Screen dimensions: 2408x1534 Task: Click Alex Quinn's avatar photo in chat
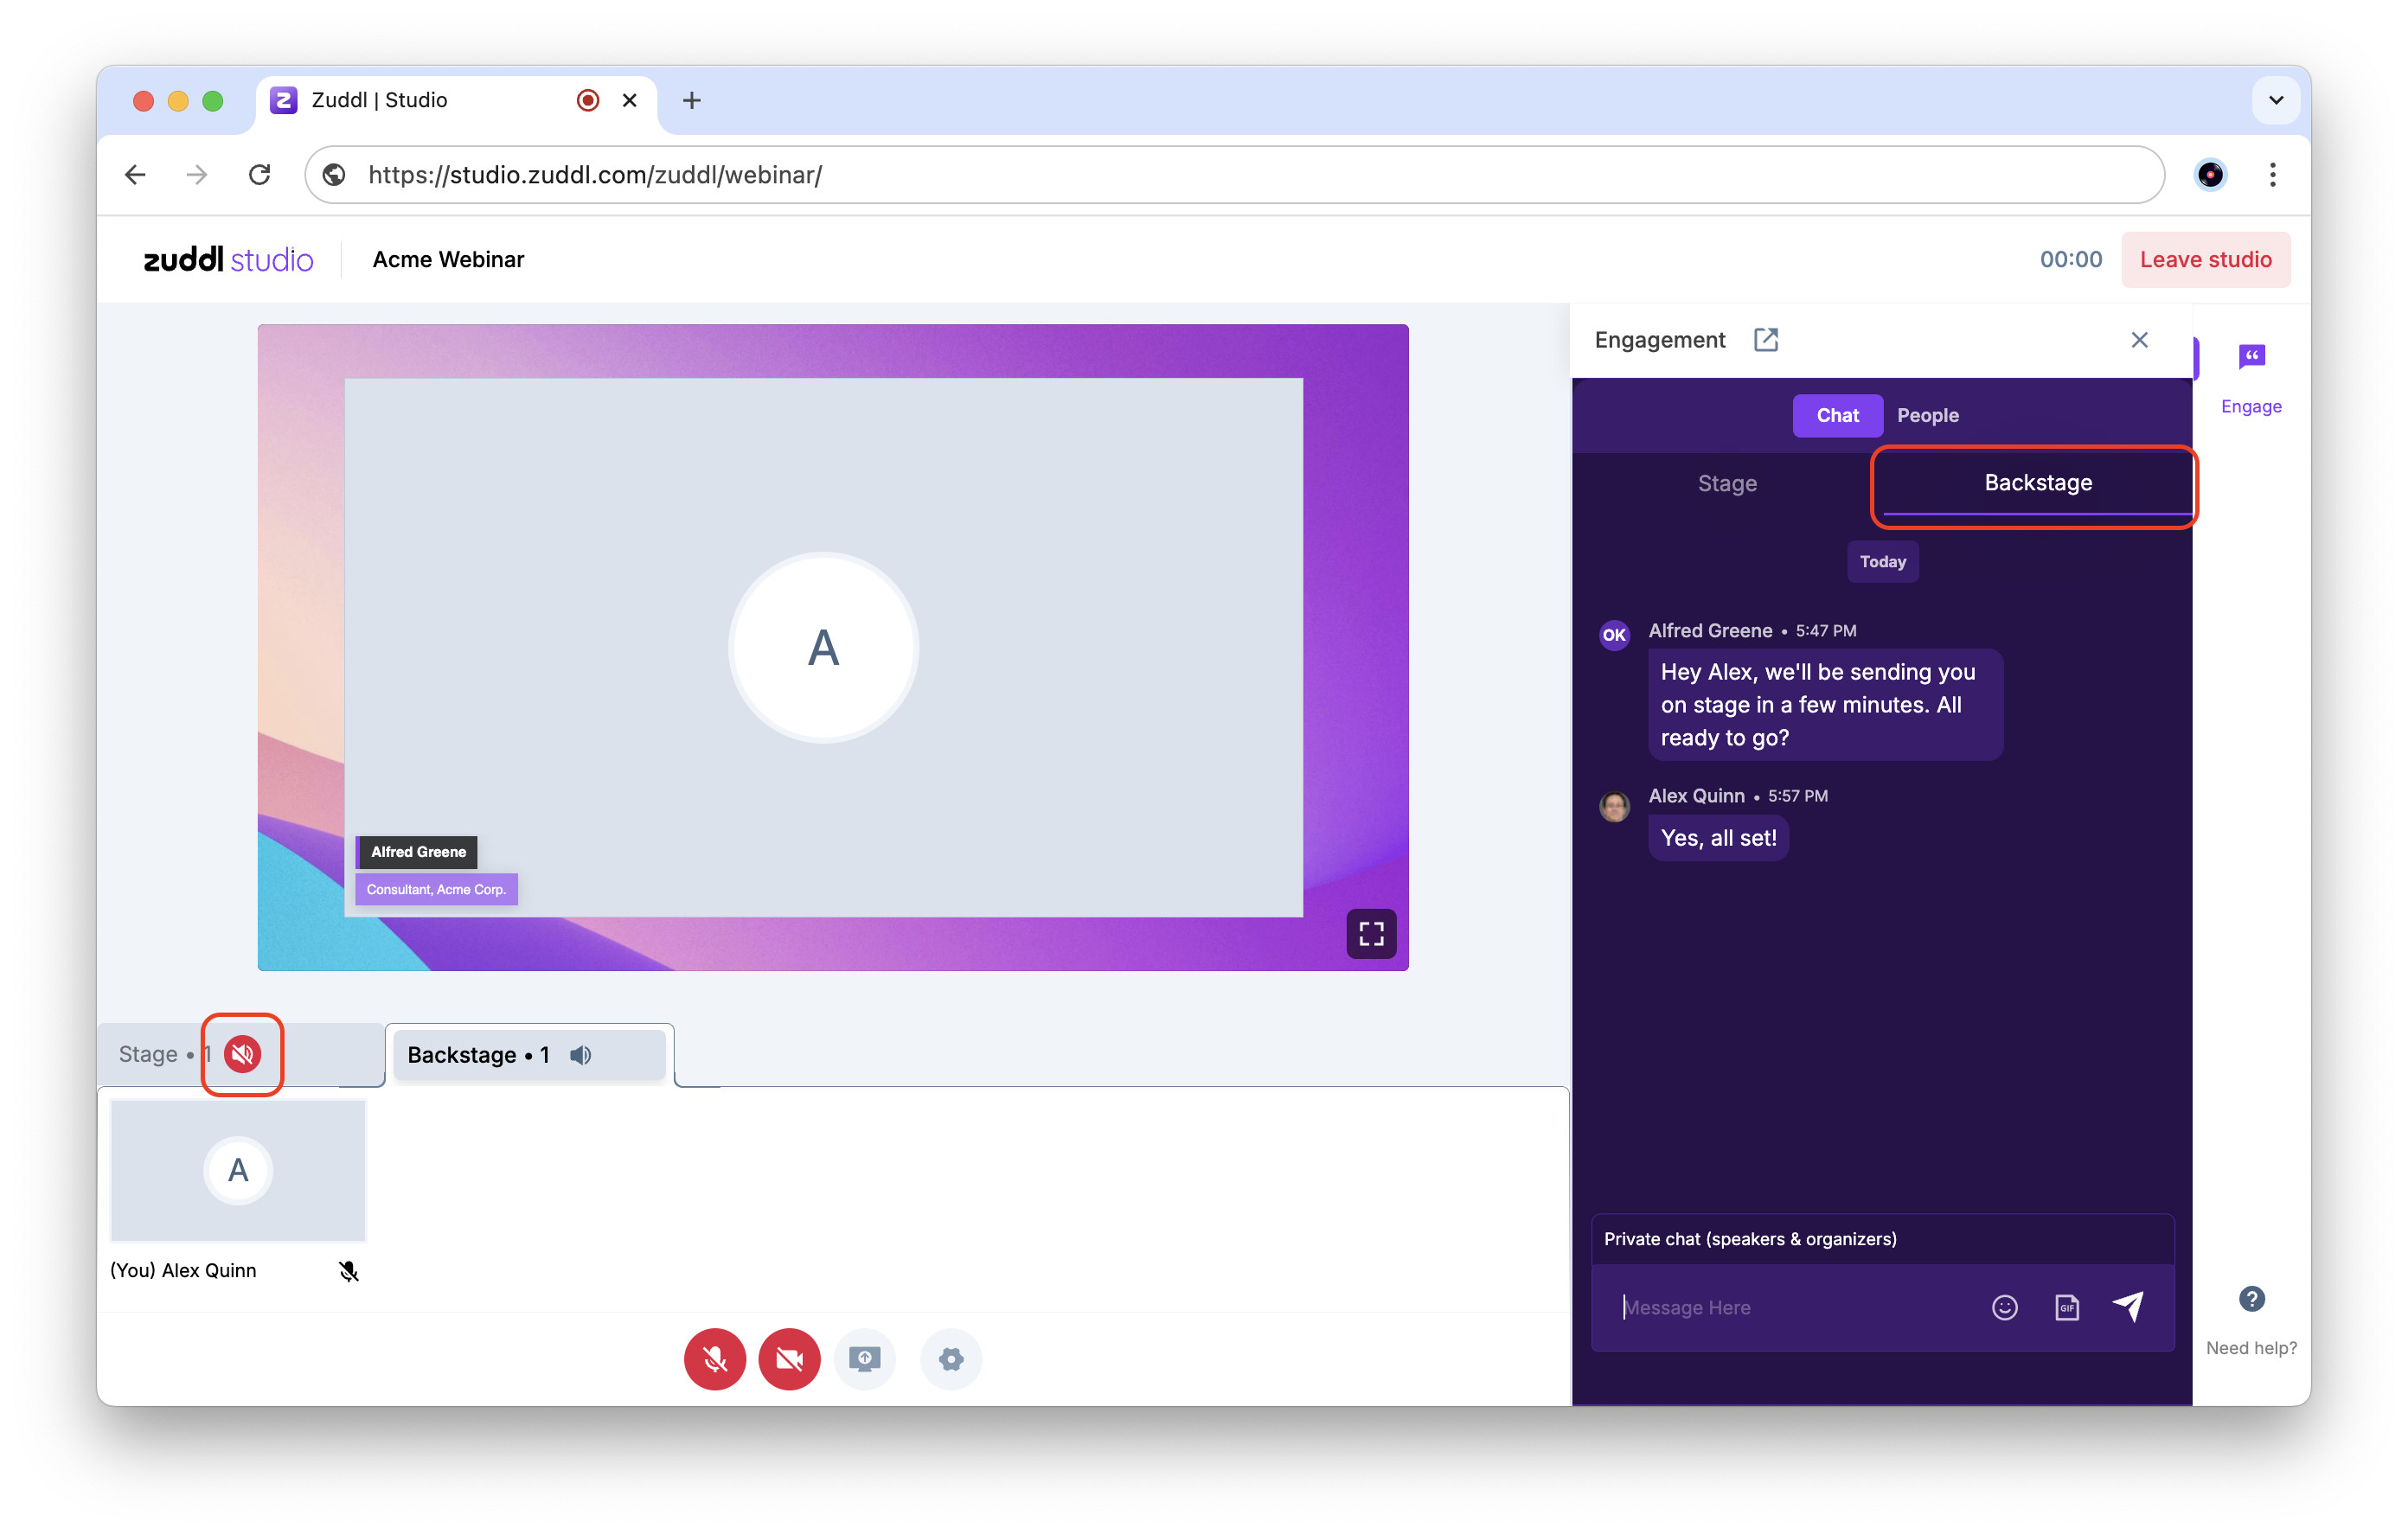coord(1614,805)
